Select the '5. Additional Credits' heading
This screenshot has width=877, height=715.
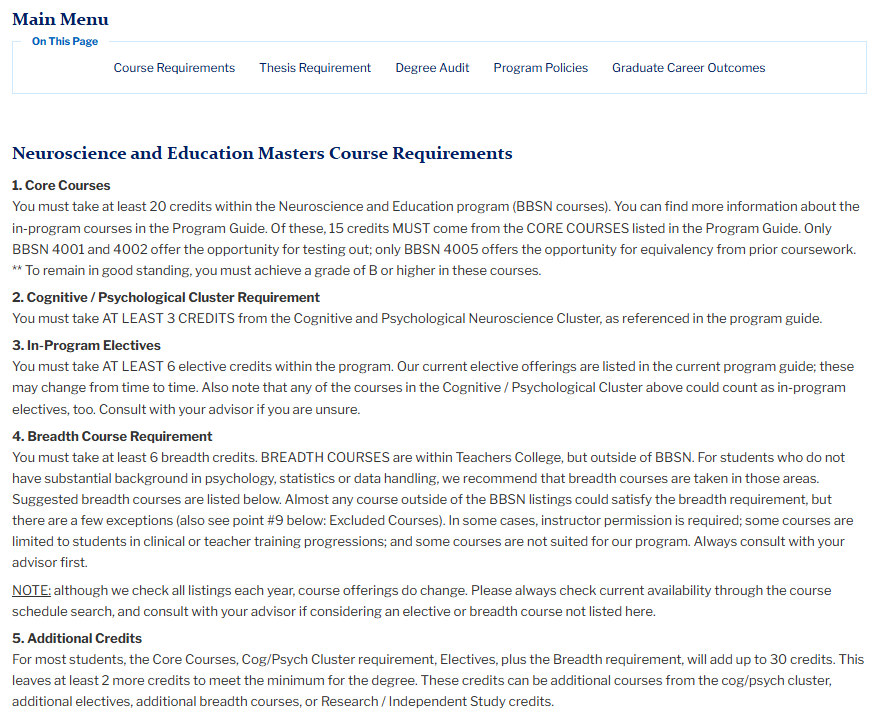[77, 638]
